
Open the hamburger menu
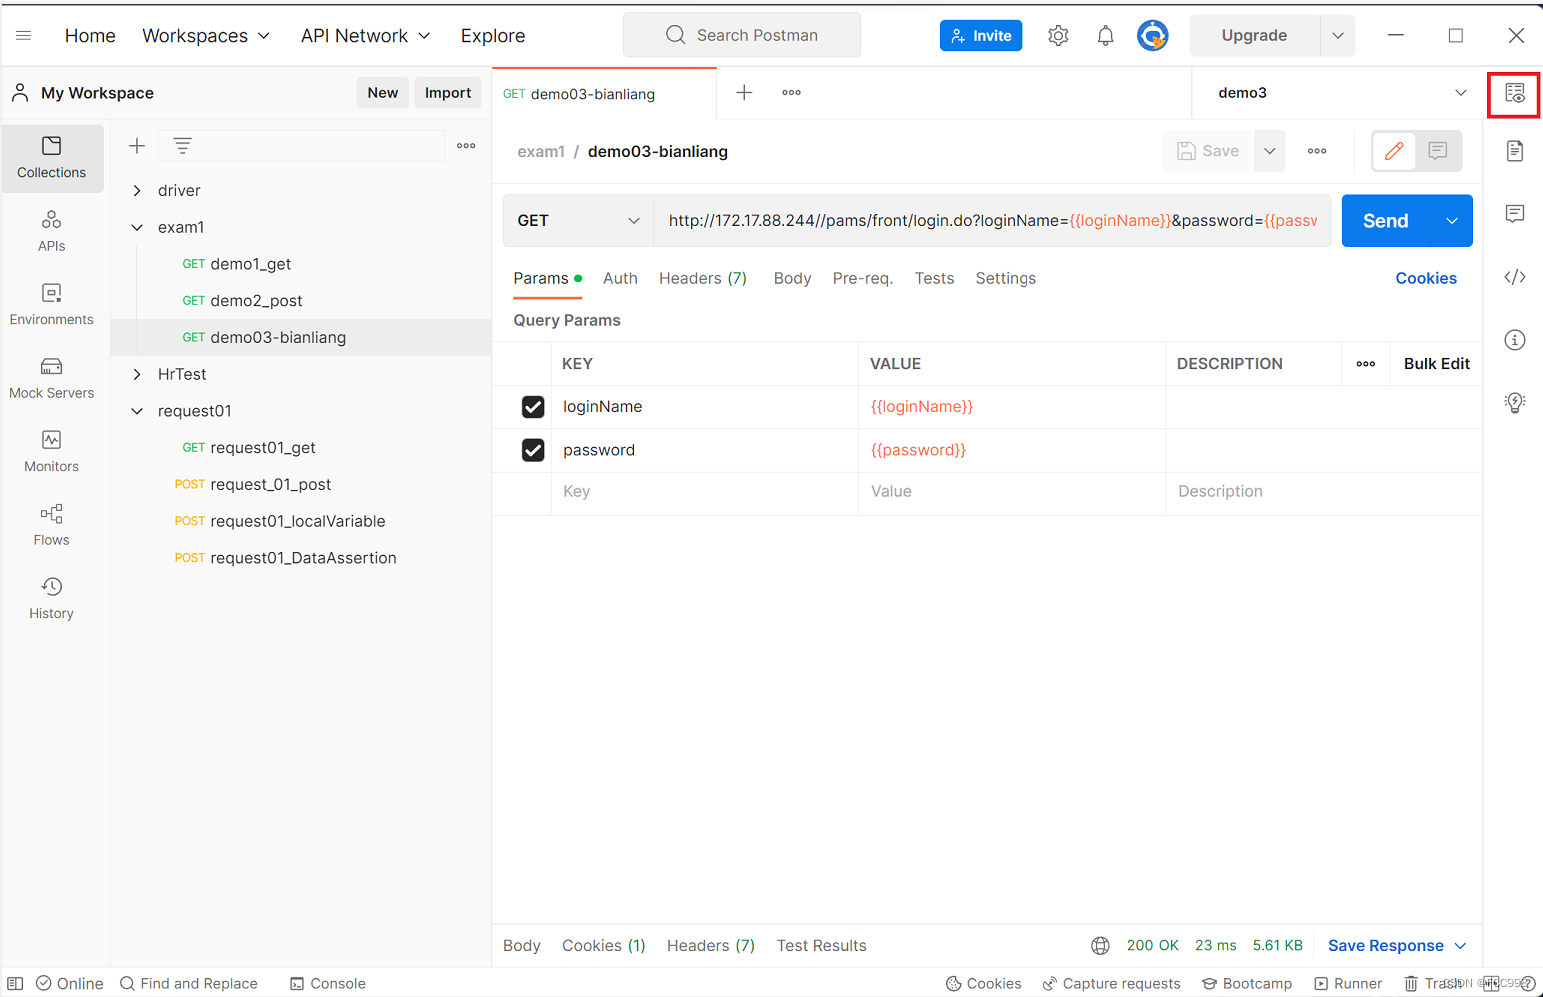coord(24,36)
